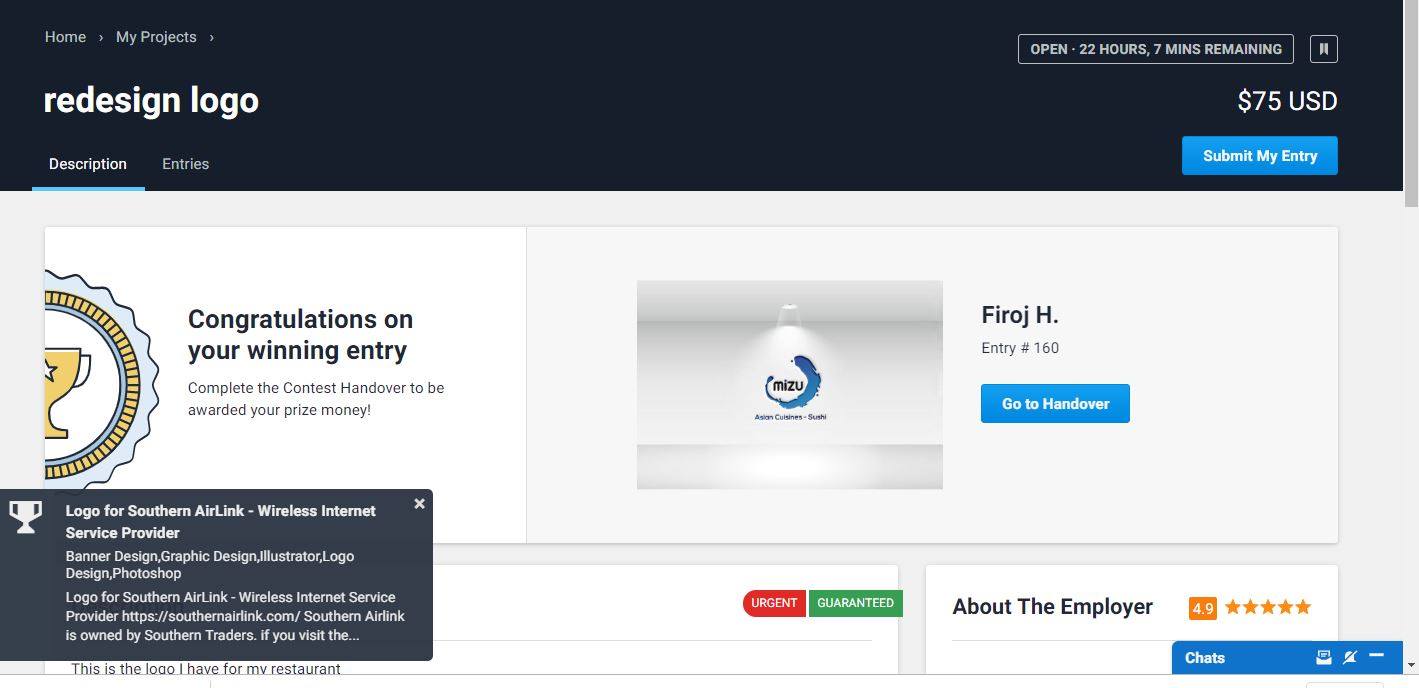Toggle the muted chat sound icon
Viewport: 1419px width, 688px height.
(1350, 657)
